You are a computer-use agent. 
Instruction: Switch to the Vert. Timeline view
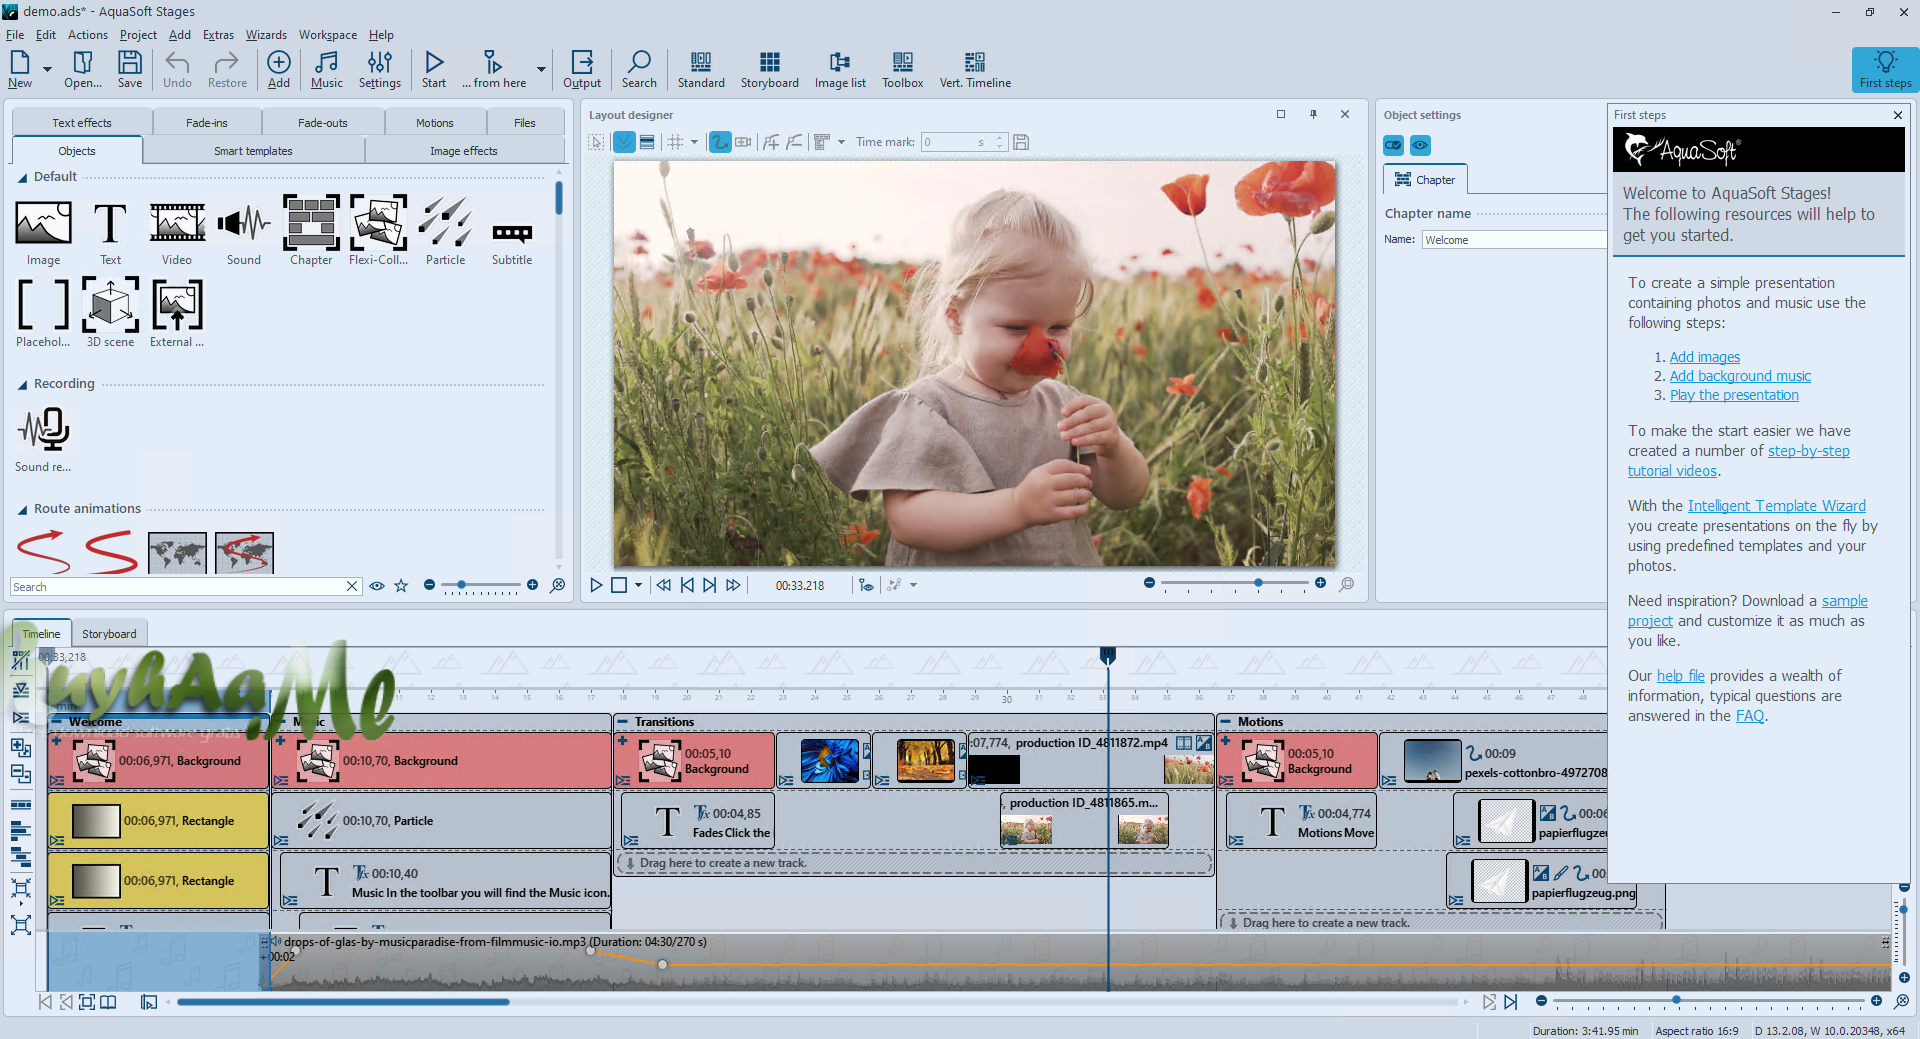coord(975,69)
